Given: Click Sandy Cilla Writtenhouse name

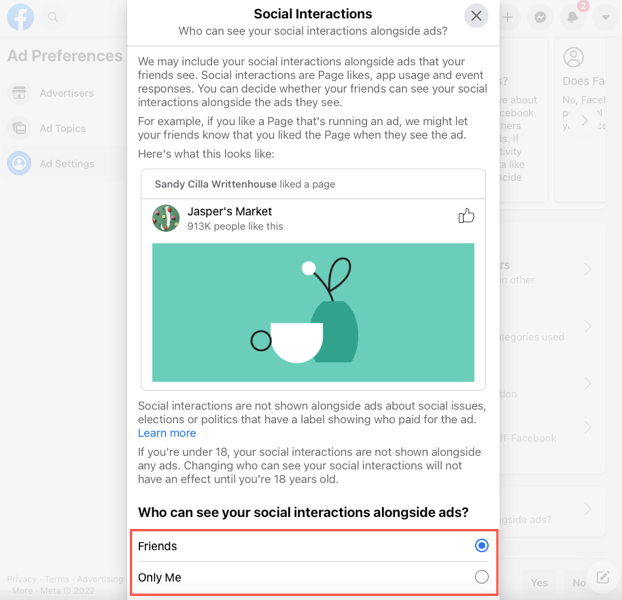Looking at the screenshot, I should click(215, 184).
